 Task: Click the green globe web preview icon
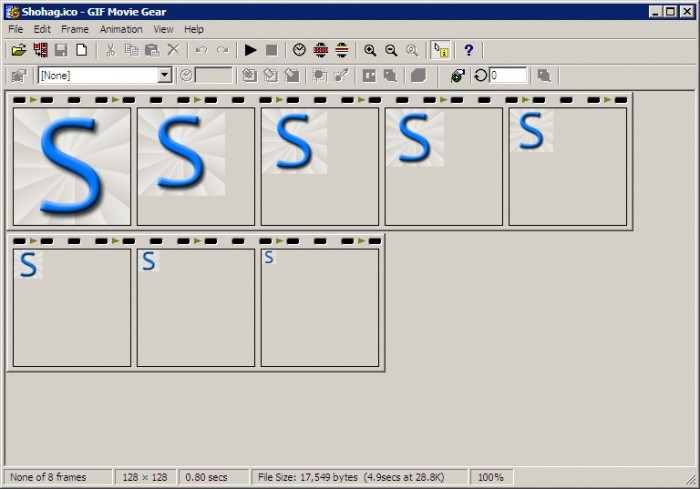(457, 75)
